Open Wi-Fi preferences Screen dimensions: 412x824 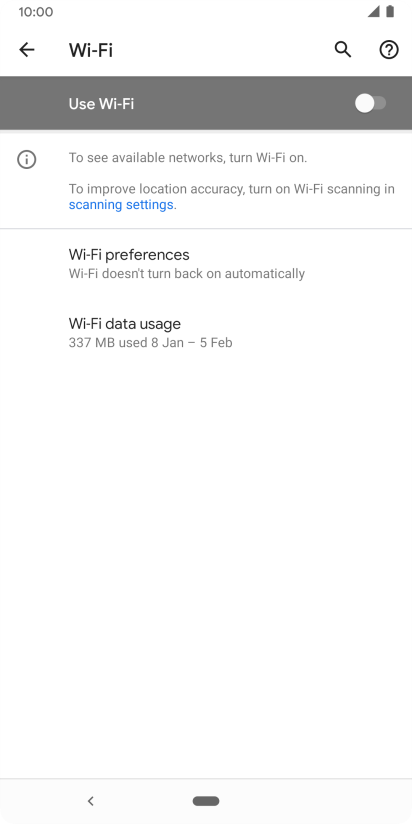click(206, 263)
